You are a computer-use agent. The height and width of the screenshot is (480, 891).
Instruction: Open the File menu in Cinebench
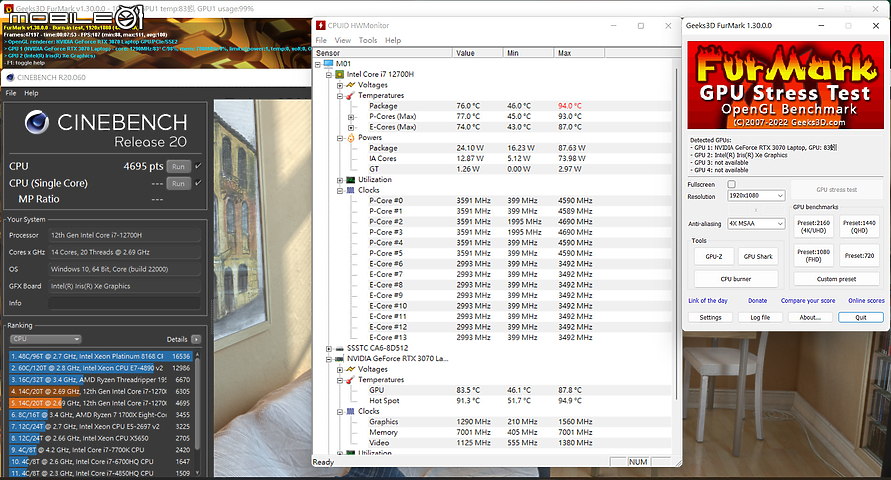[x=11, y=93]
